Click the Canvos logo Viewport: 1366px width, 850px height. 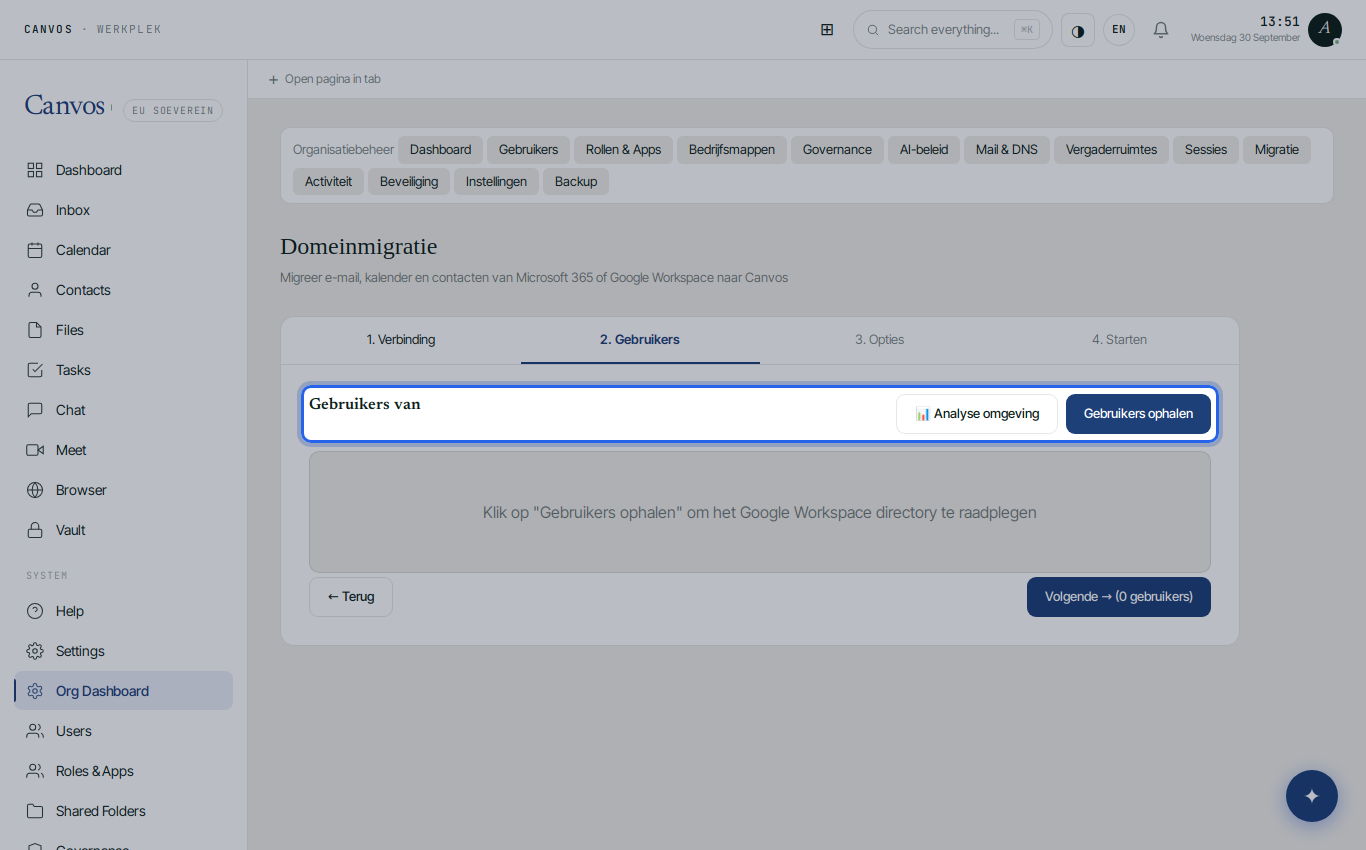coord(65,105)
